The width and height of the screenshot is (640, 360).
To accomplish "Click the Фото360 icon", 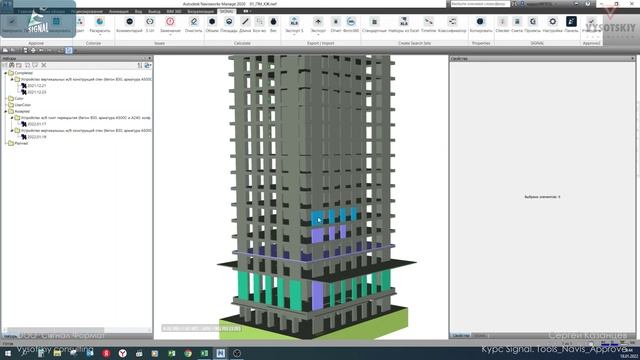I will pos(351,22).
